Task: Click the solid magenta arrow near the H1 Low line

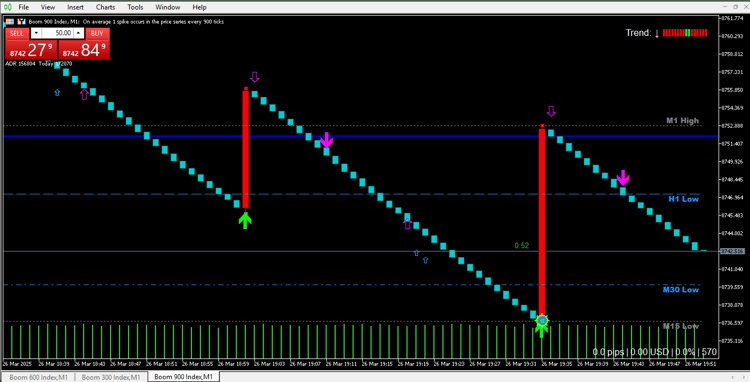Action: (622, 177)
